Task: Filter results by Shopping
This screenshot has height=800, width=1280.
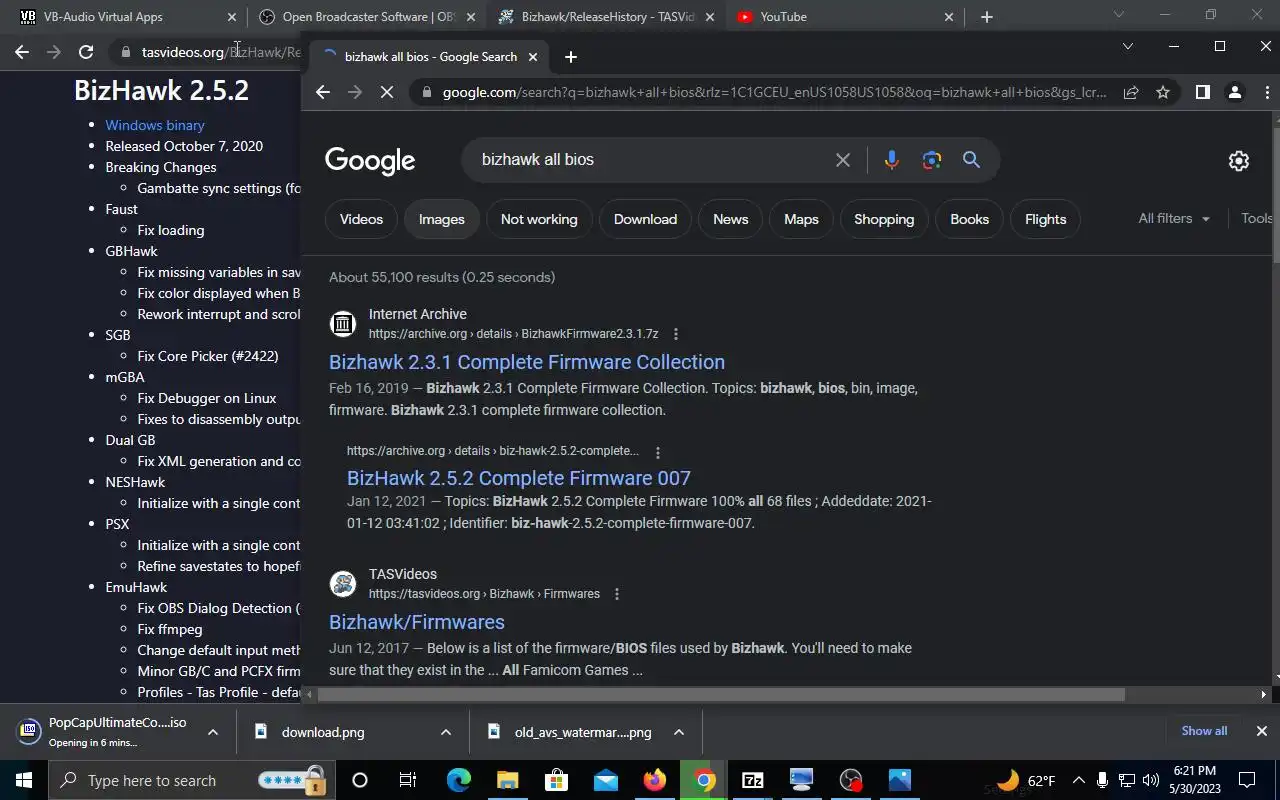Action: [x=884, y=219]
